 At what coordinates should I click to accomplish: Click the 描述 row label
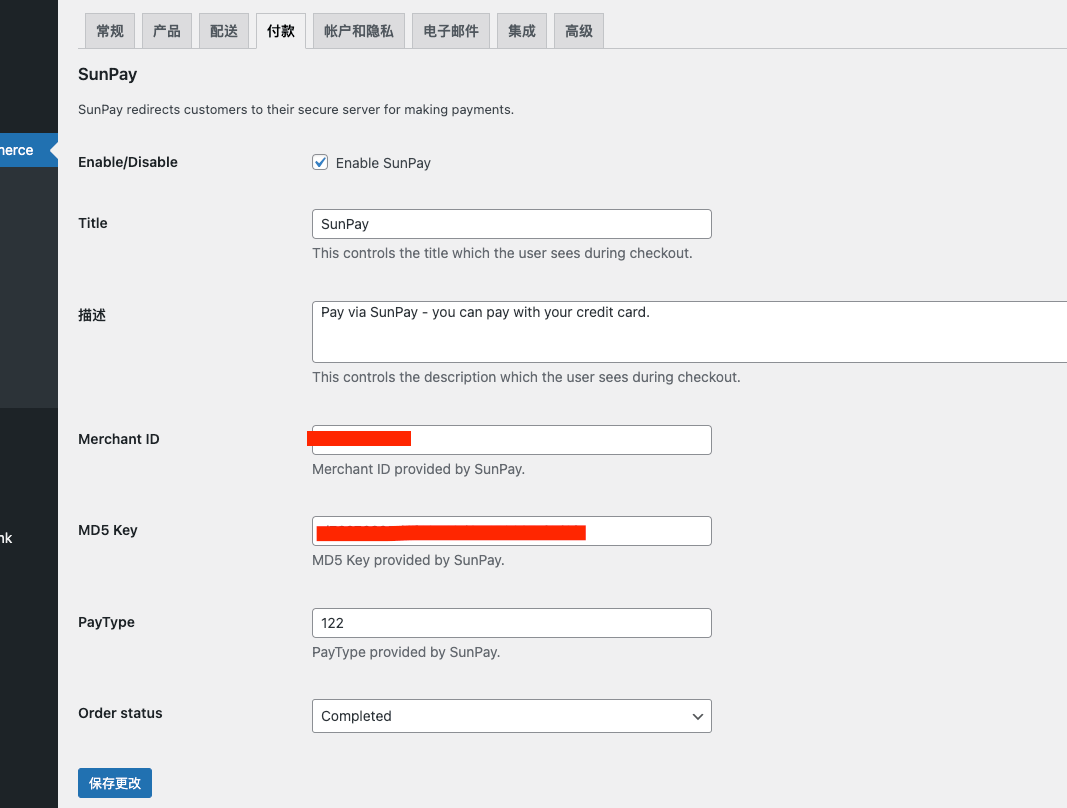92,314
